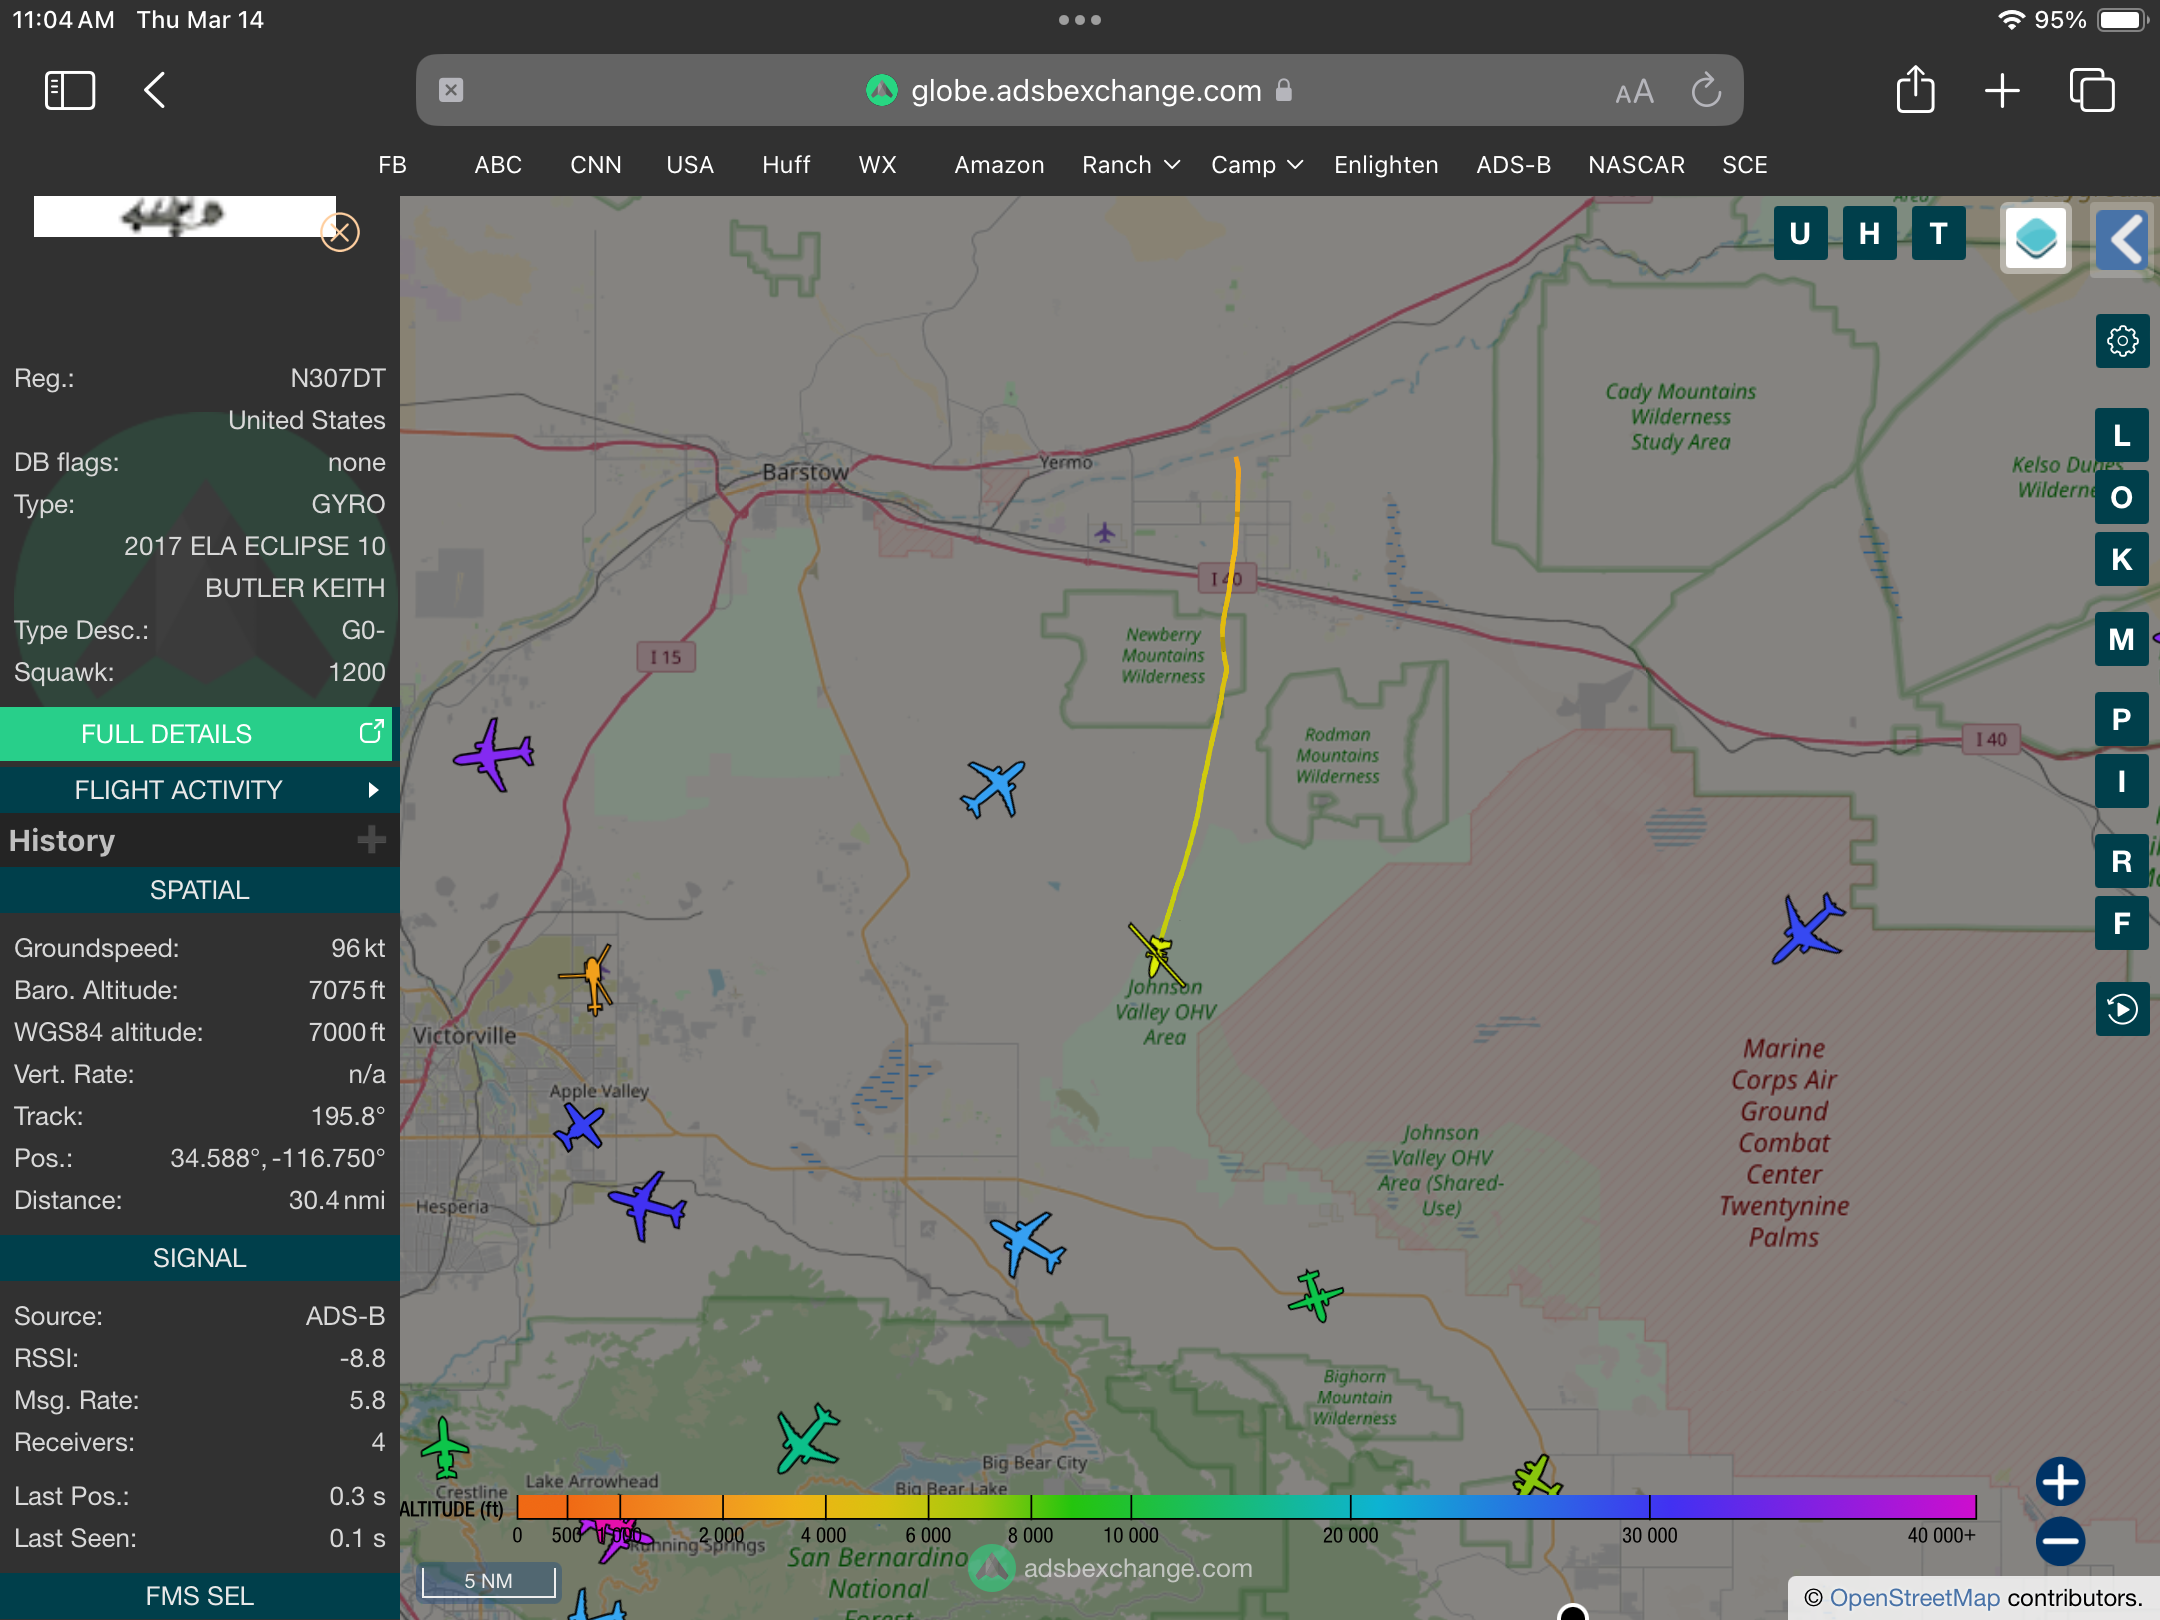Click the replay history icon

pos(2122,1009)
